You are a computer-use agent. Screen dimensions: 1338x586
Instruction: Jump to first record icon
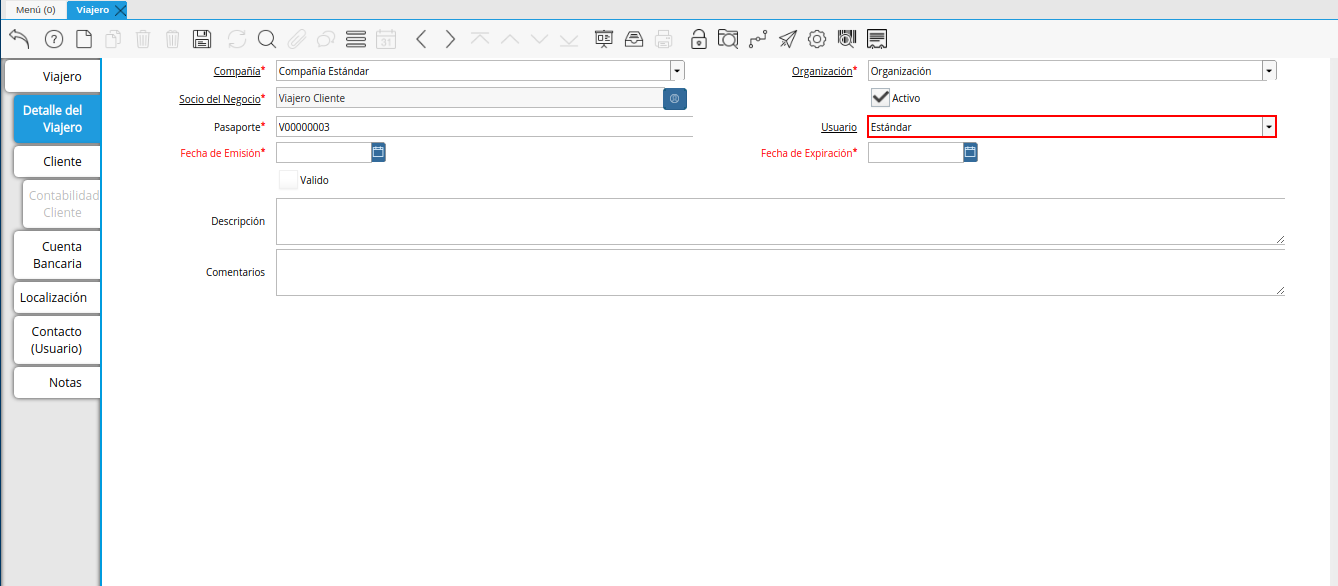pos(480,39)
